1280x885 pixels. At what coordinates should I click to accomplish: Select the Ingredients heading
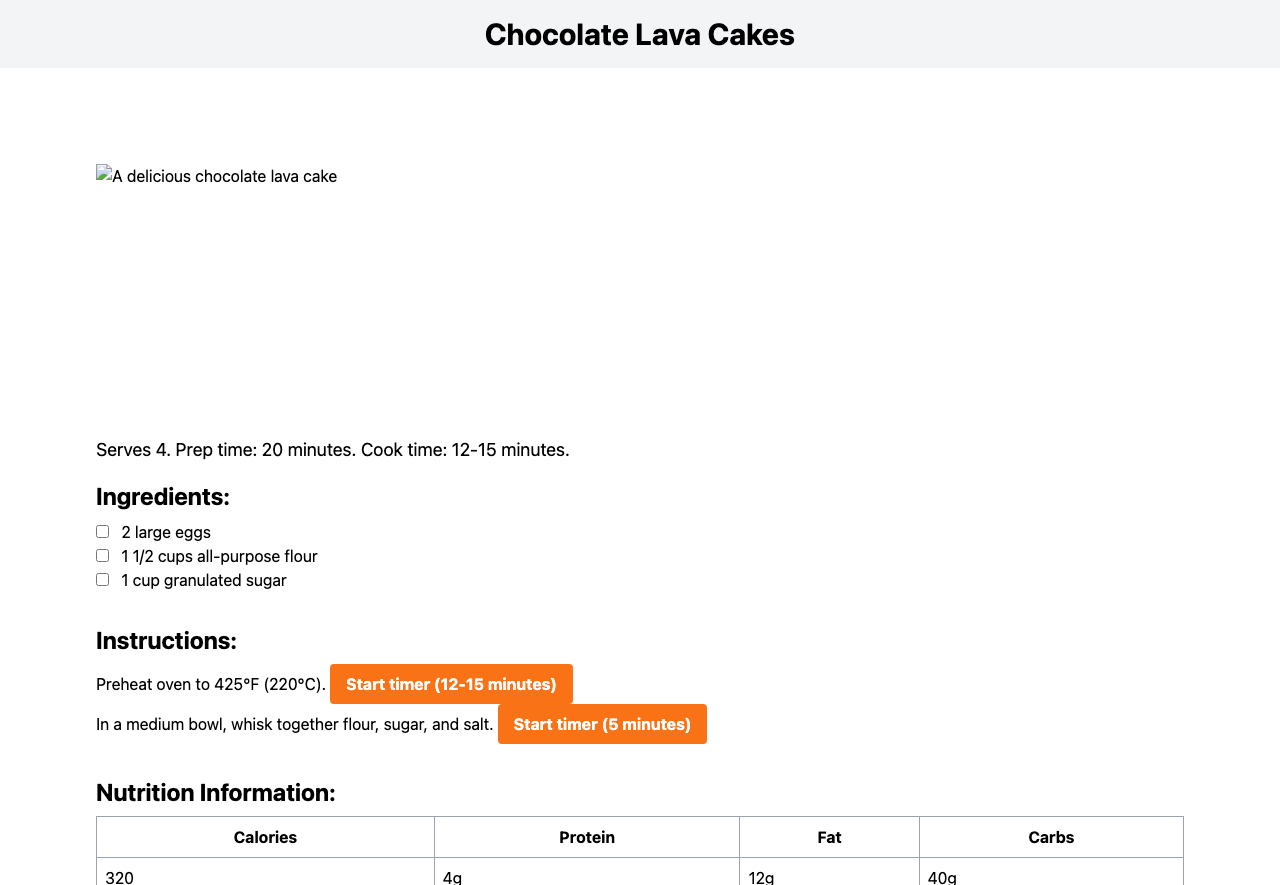[163, 497]
